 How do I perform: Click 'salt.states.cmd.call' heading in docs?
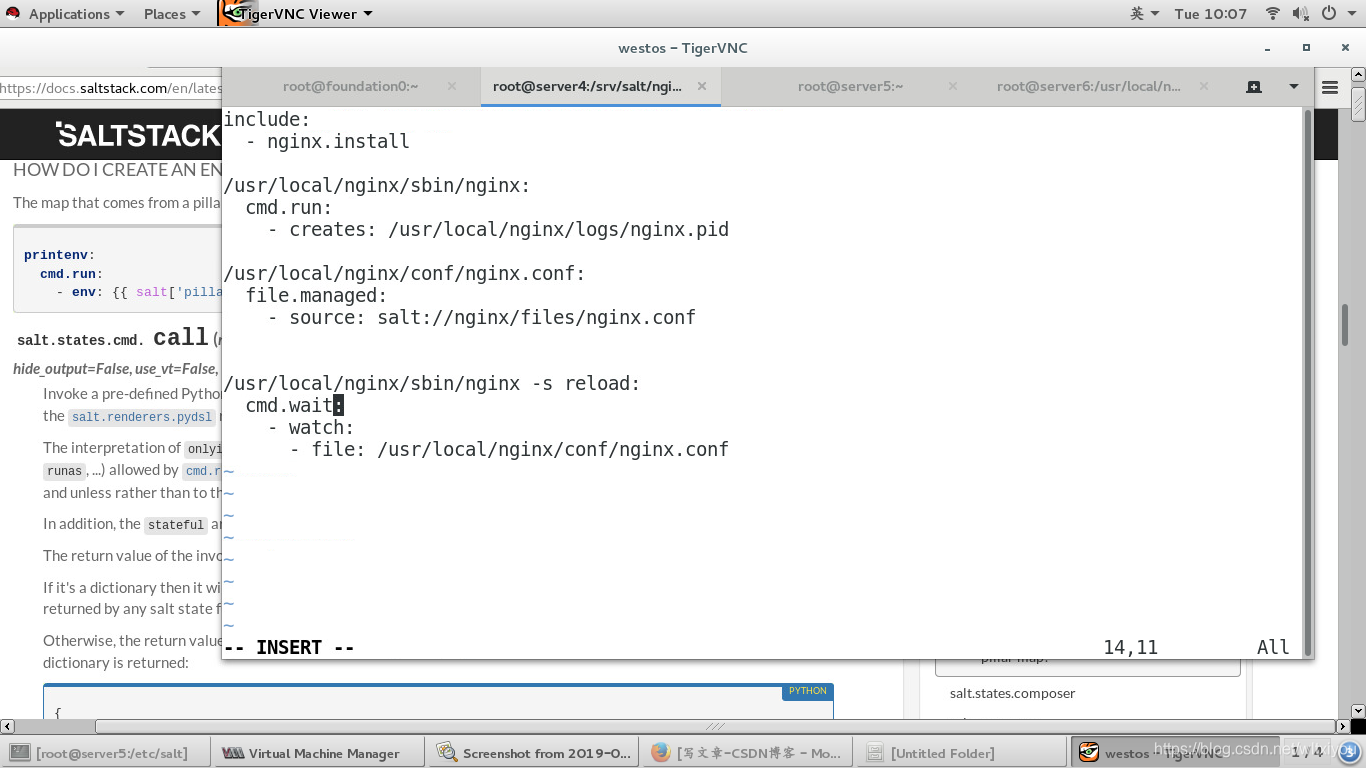pos(112,338)
